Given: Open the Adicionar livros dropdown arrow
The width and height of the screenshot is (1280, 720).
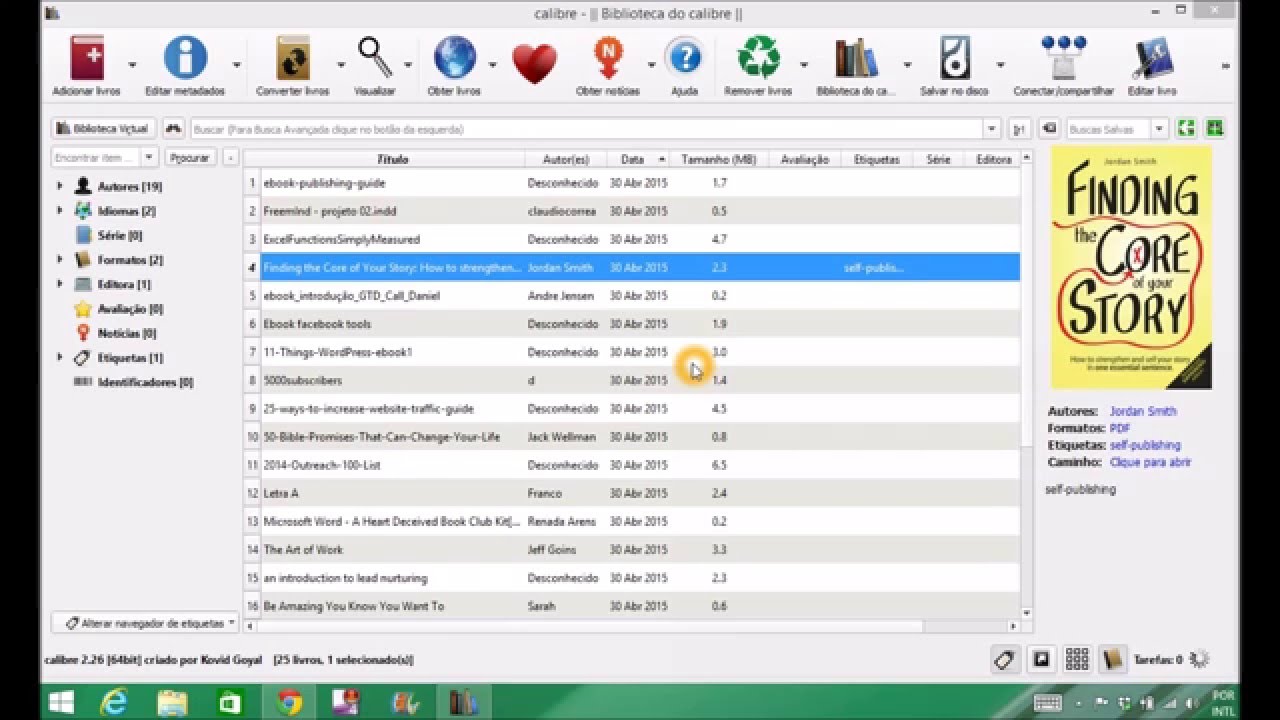Looking at the screenshot, I should click(132, 65).
